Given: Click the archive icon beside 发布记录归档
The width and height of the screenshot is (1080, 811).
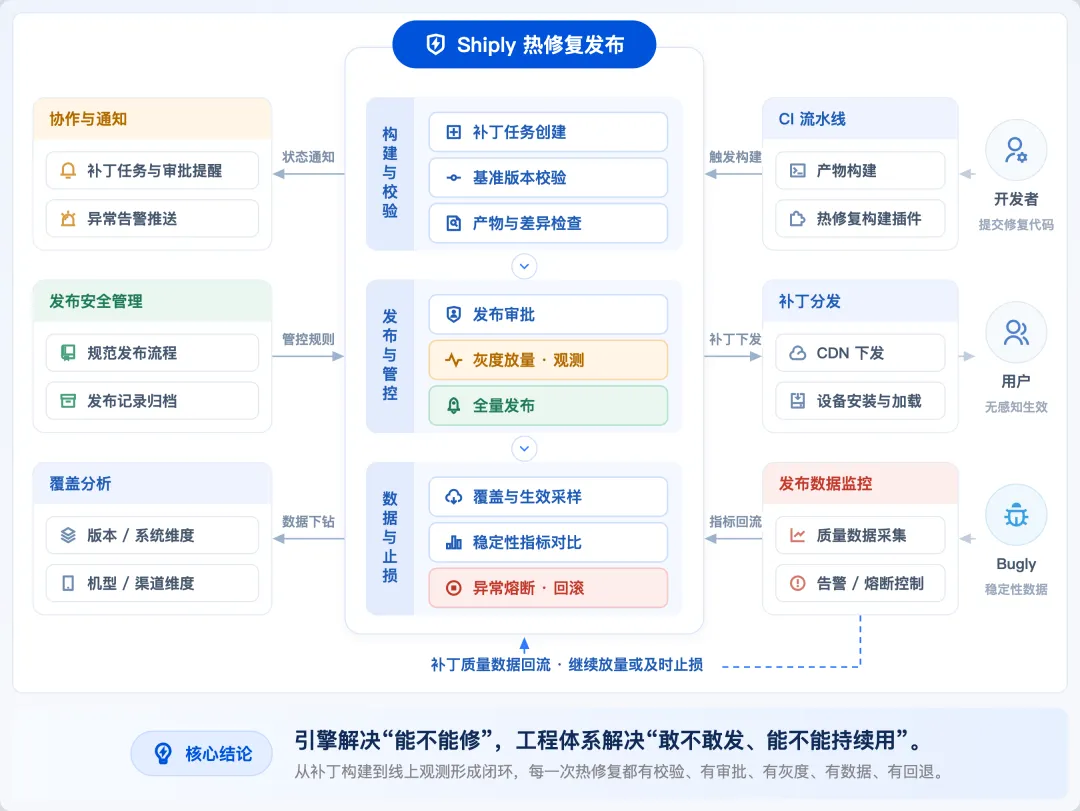Looking at the screenshot, I should tap(68, 401).
